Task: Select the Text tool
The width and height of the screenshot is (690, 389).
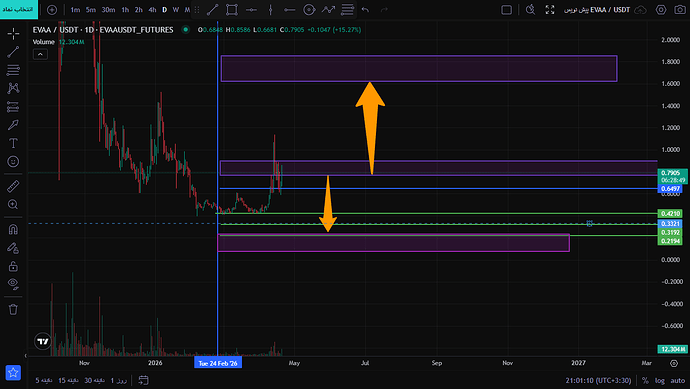Action: tap(13, 143)
